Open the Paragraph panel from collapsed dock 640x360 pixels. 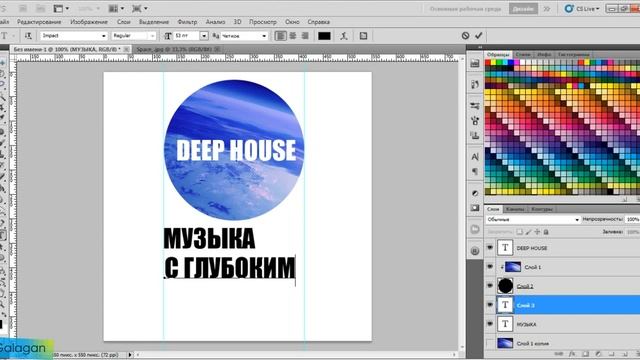(x=475, y=171)
